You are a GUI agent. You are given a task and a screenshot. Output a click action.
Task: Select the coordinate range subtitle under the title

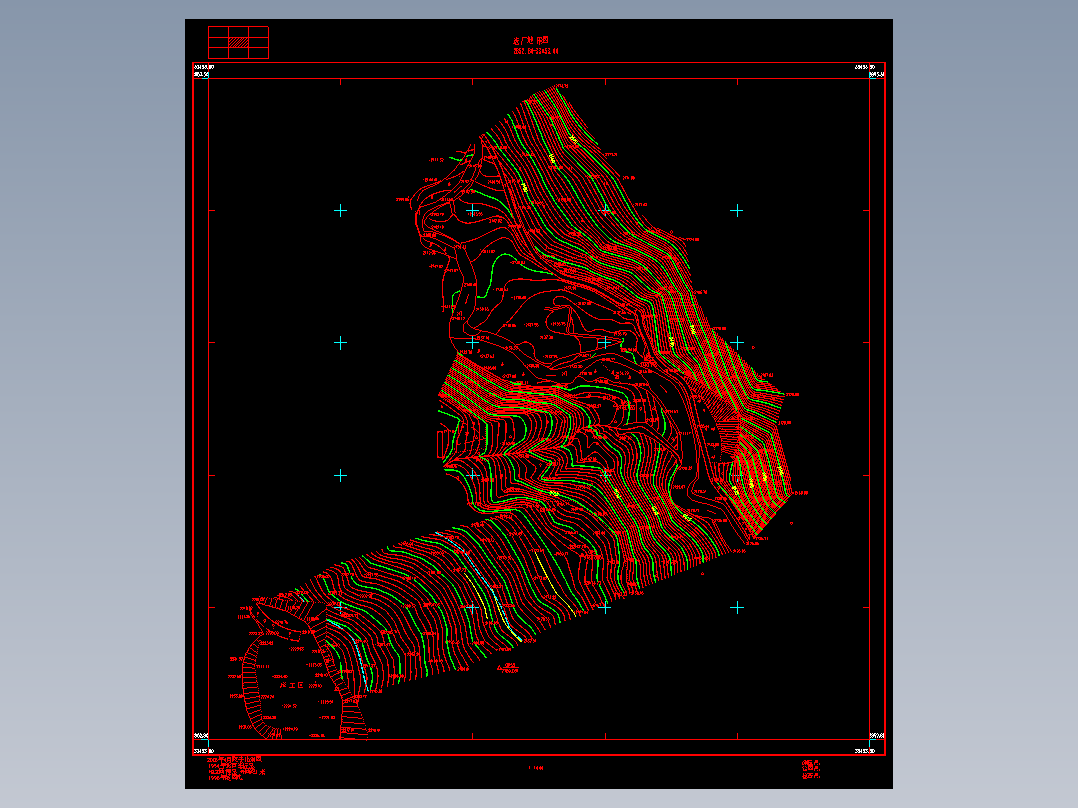pos(536,51)
